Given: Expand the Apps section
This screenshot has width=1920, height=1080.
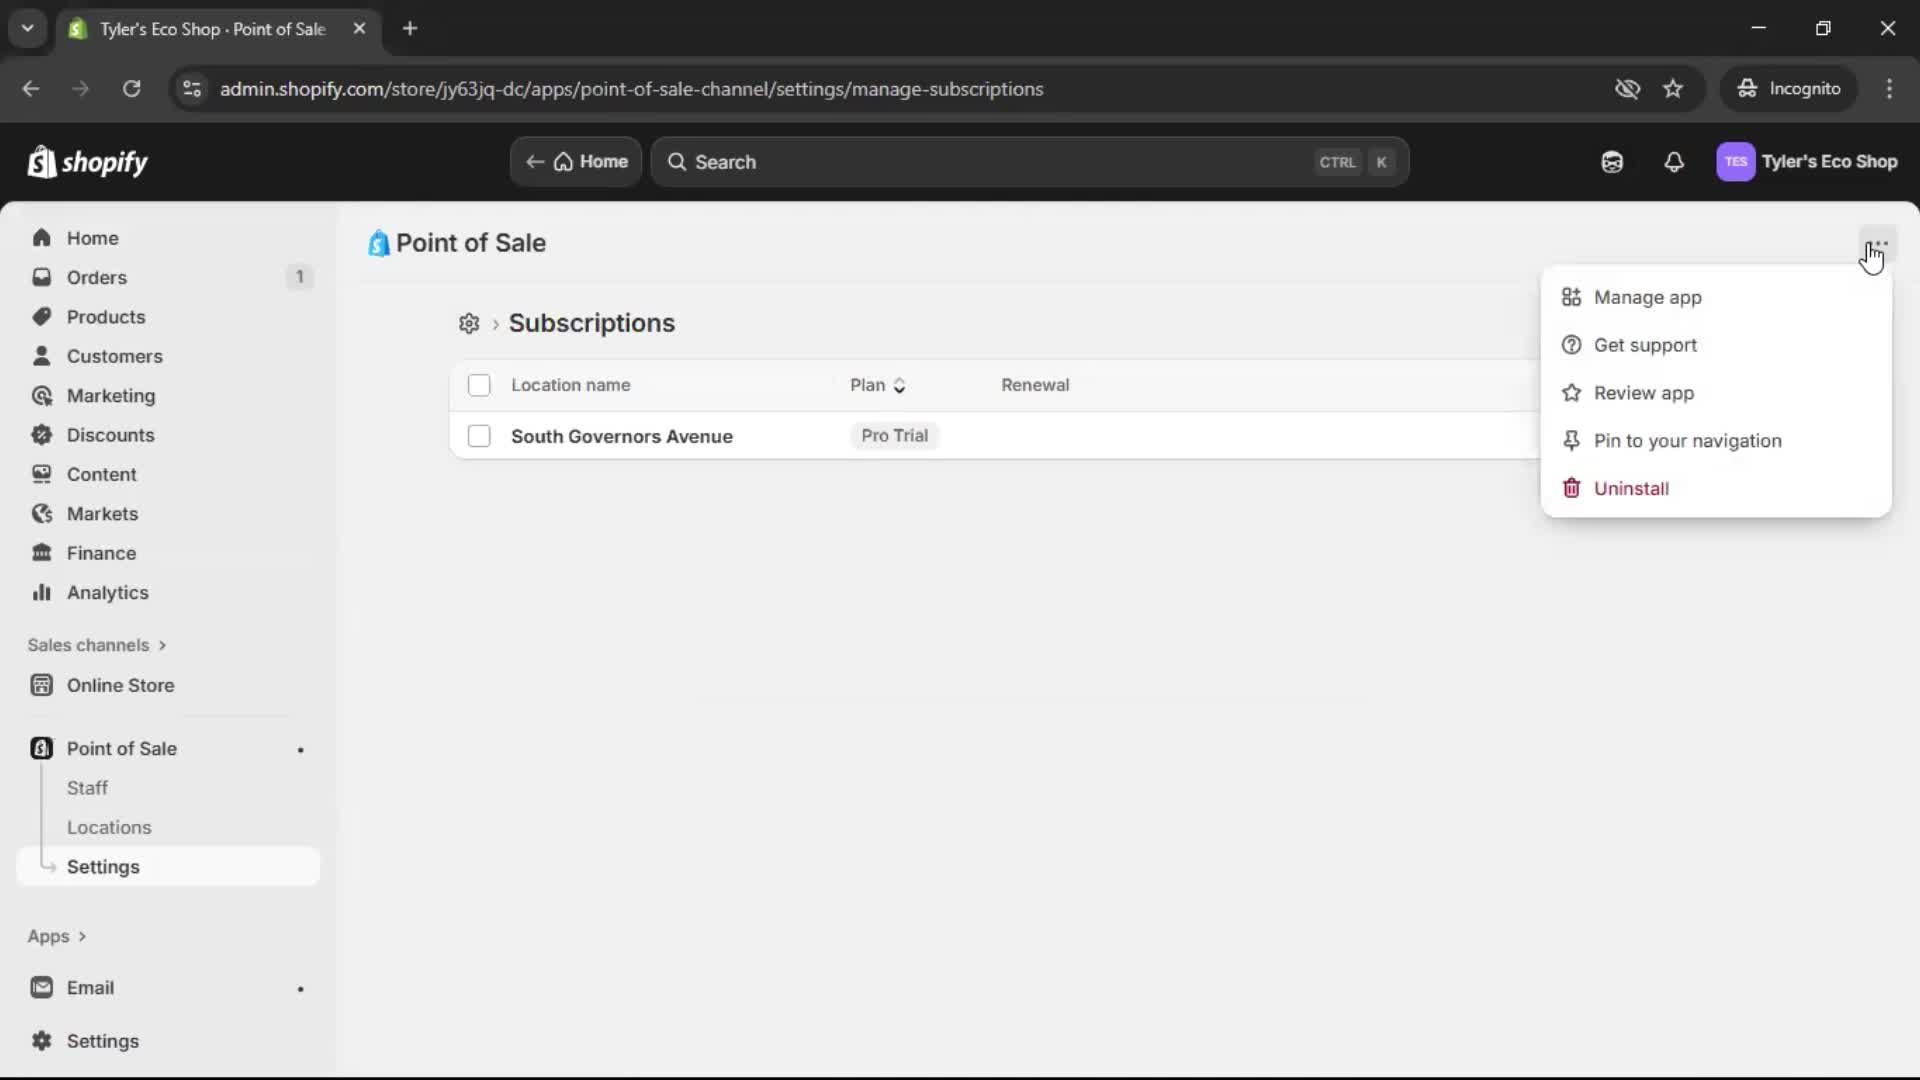Looking at the screenshot, I should [57, 936].
